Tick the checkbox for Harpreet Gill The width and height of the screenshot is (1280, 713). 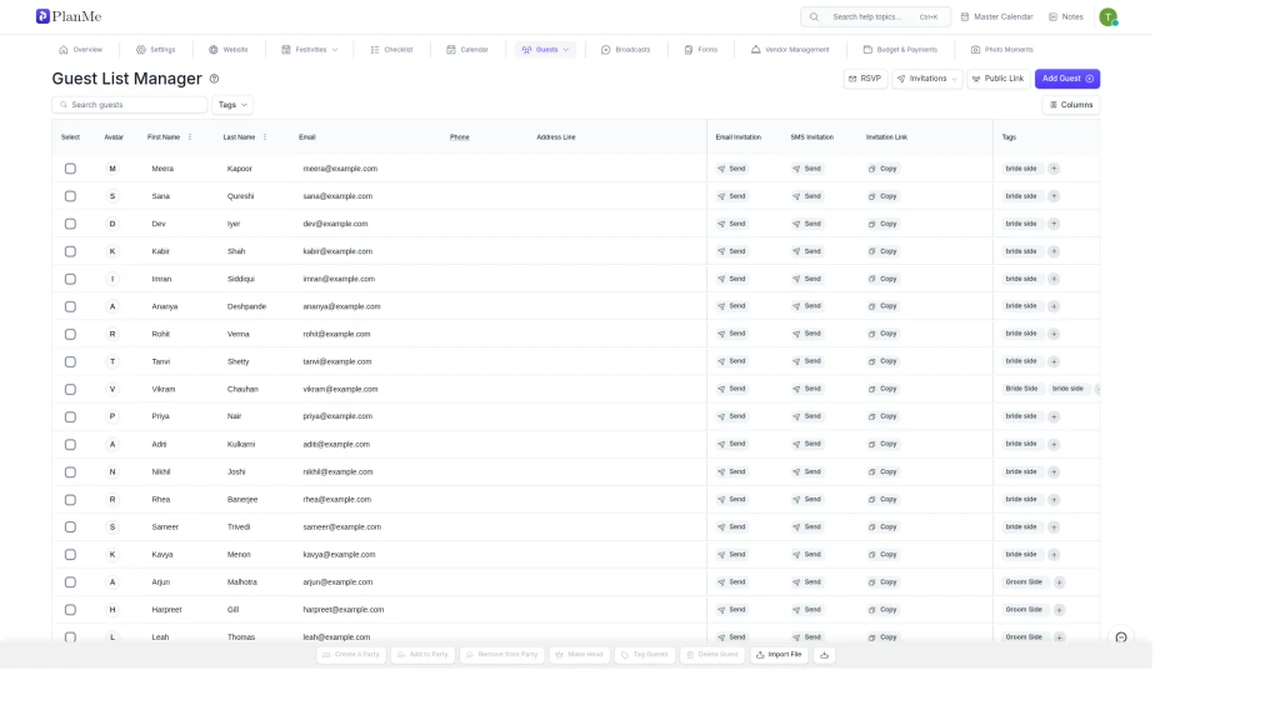click(x=70, y=609)
